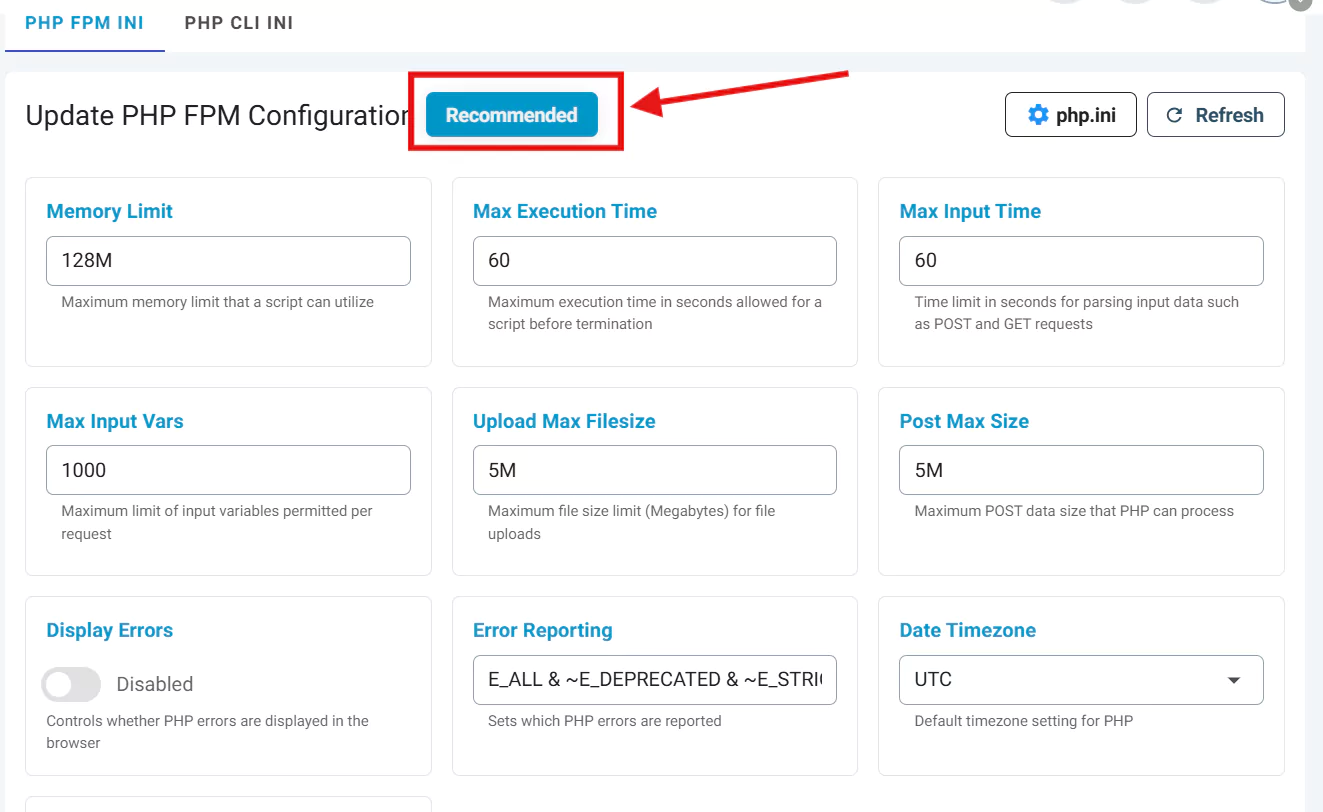
Task: Click into the Max Execution Time input
Action: pos(654,261)
